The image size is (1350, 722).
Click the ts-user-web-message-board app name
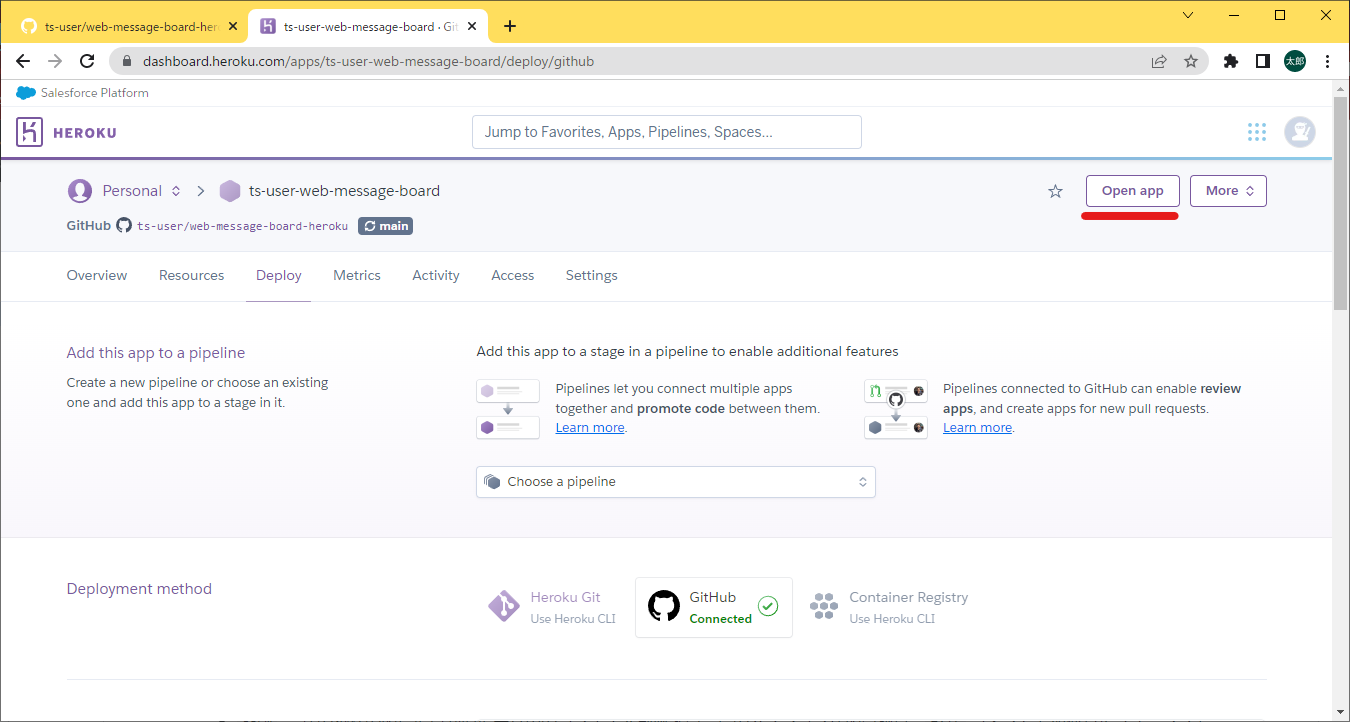pos(344,191)
